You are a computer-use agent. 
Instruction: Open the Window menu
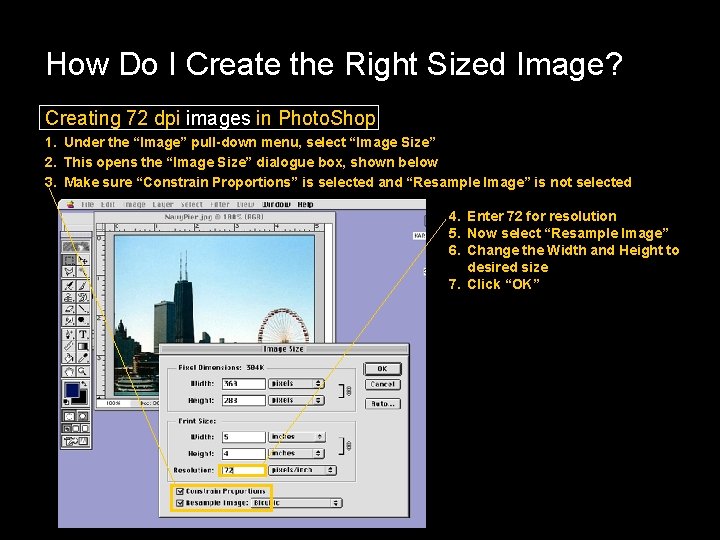point(276,204)
